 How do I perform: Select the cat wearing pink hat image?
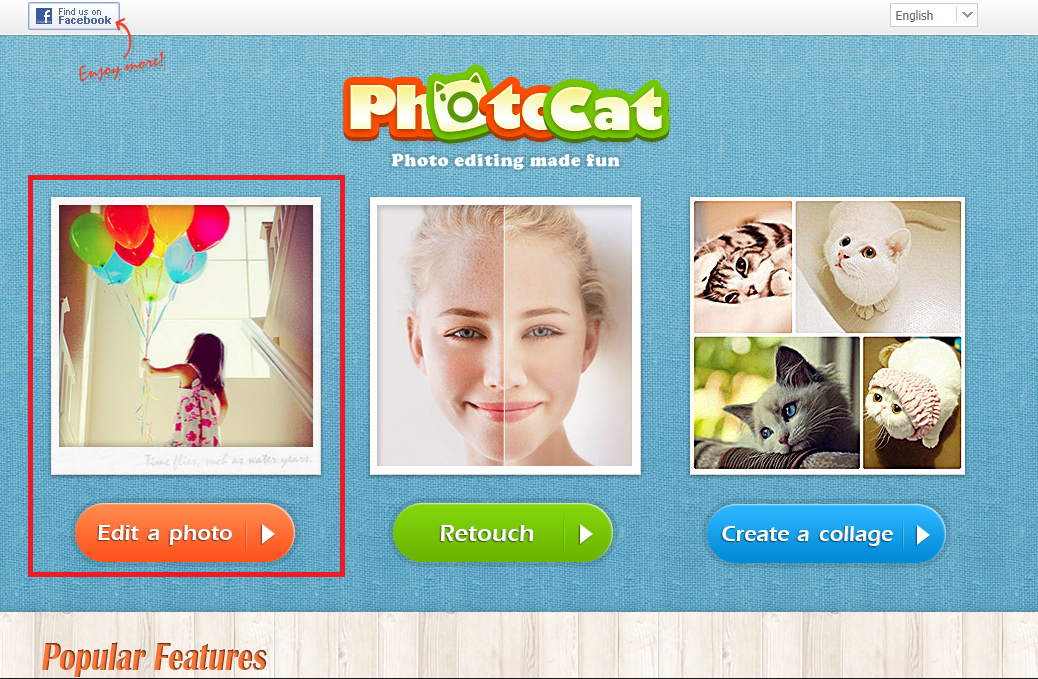tap(912, 402)
